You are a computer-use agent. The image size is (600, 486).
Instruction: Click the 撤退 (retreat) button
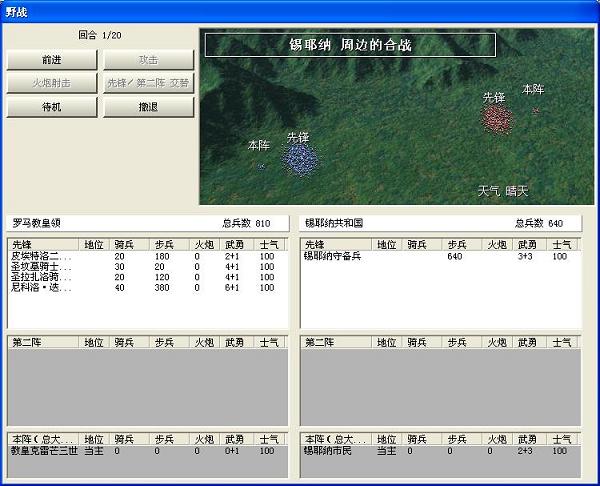[x=148, y=107]
